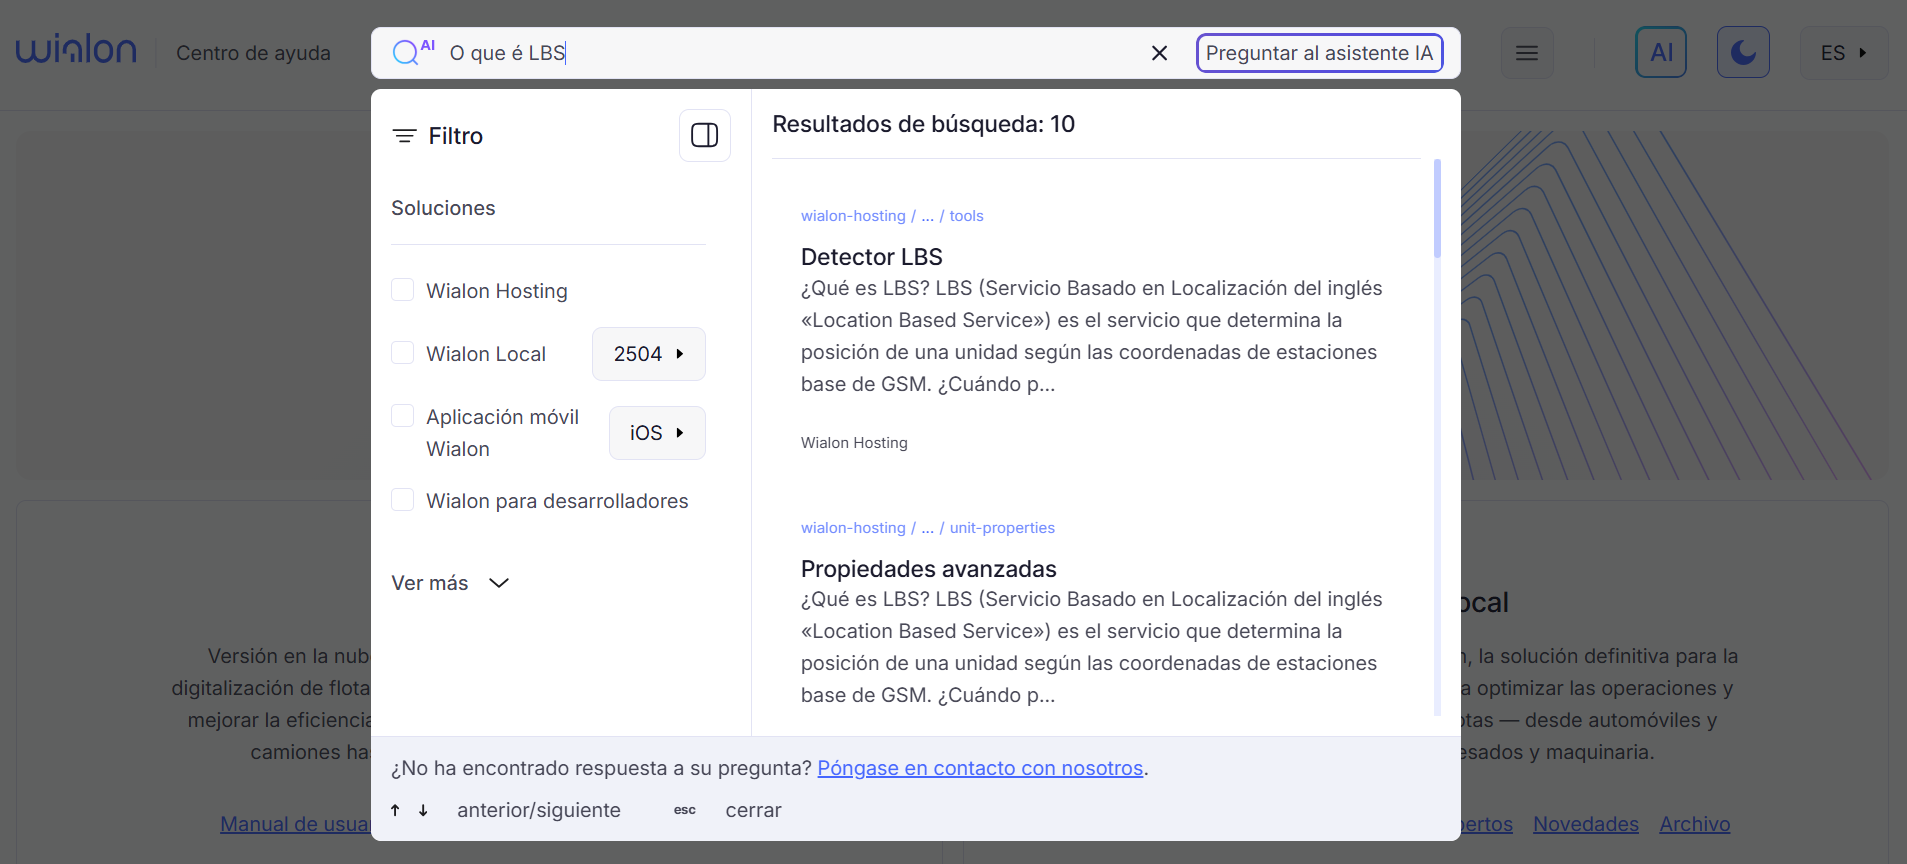Check the Aplicación móvil Wialon filter
1907x864 pixels.
tap(402, 416)
